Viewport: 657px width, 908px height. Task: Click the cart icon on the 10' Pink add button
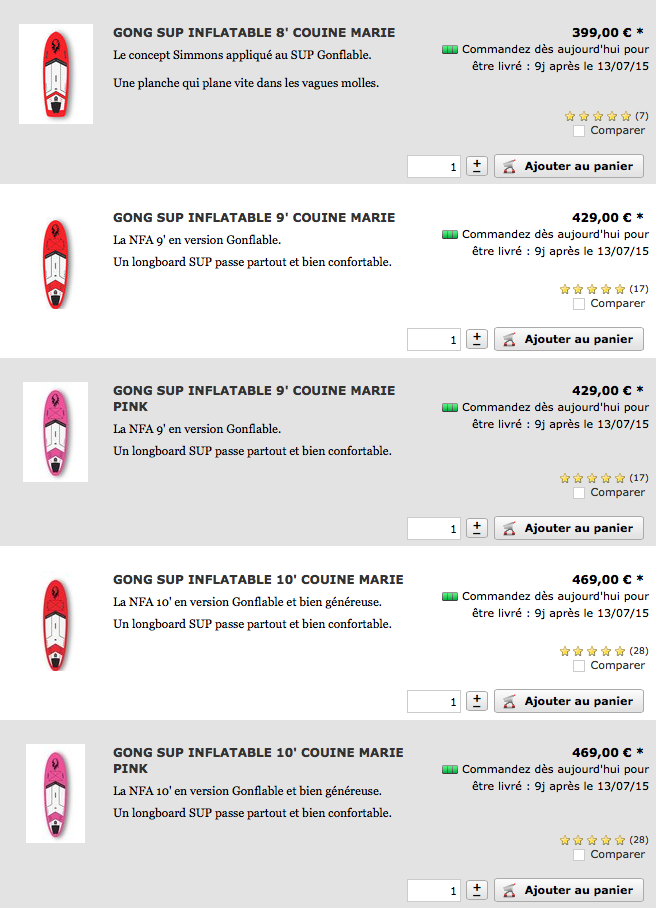click(x=509, y=891)
